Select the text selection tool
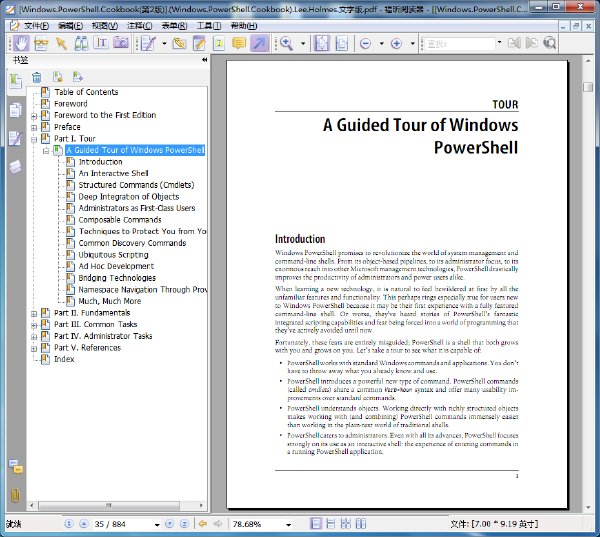Viewport: 600px width, 537px height. click(101, 43)
